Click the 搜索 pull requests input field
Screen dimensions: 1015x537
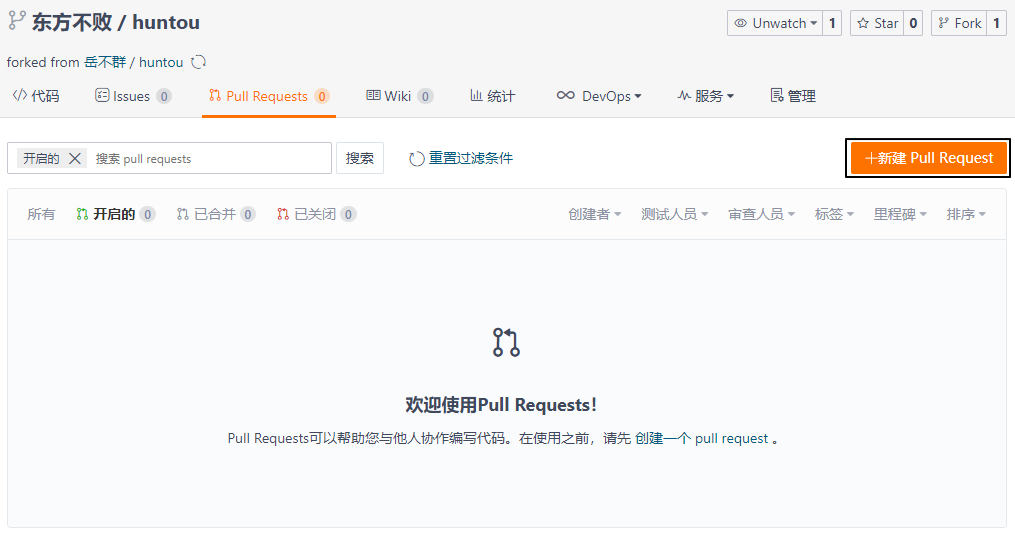(210, 158)
